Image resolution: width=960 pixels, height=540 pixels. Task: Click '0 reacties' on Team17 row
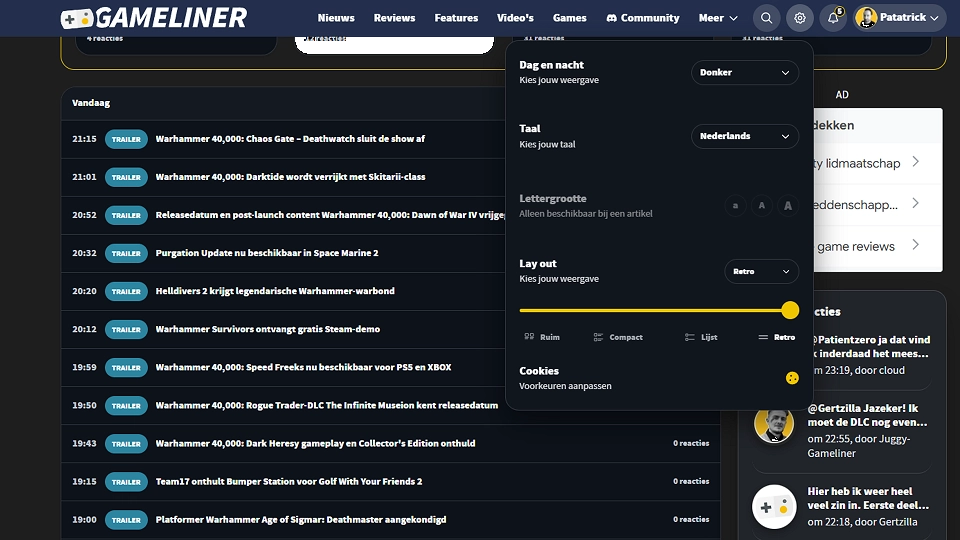(691, 481)
